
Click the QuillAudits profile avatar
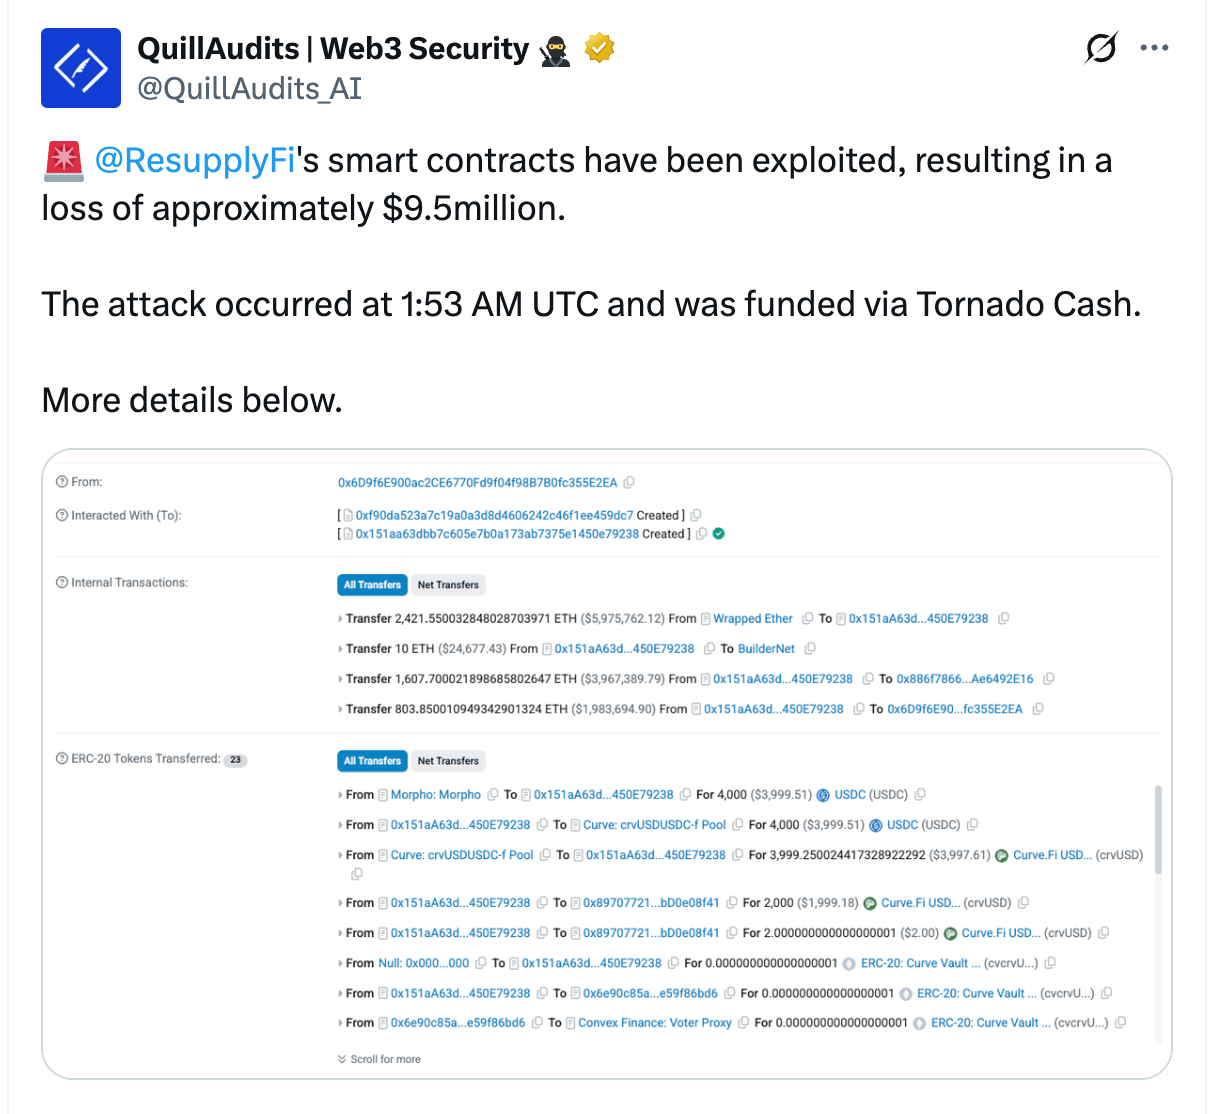pos(81,68)
